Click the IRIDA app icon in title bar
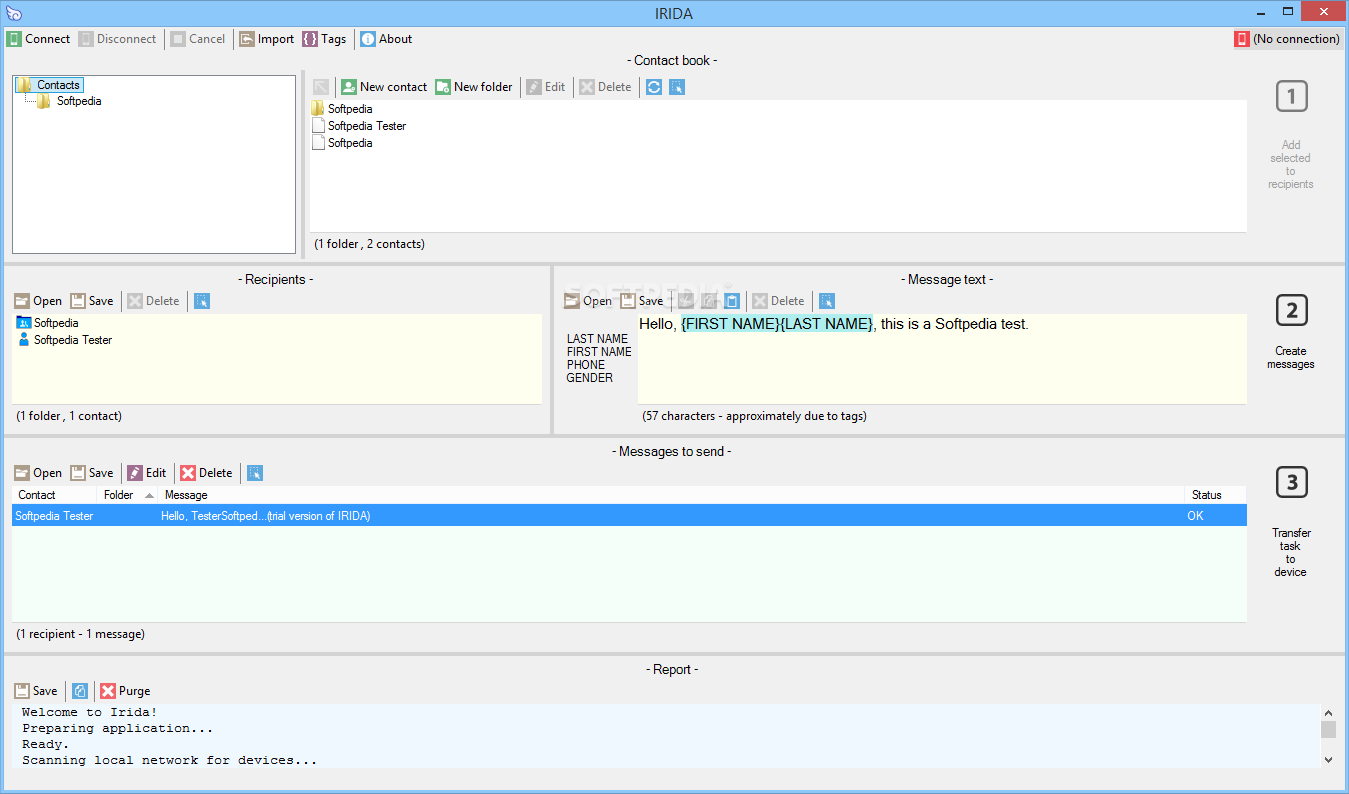The image size is (1349, 794). pyautogui.click(x=13, y=13)
